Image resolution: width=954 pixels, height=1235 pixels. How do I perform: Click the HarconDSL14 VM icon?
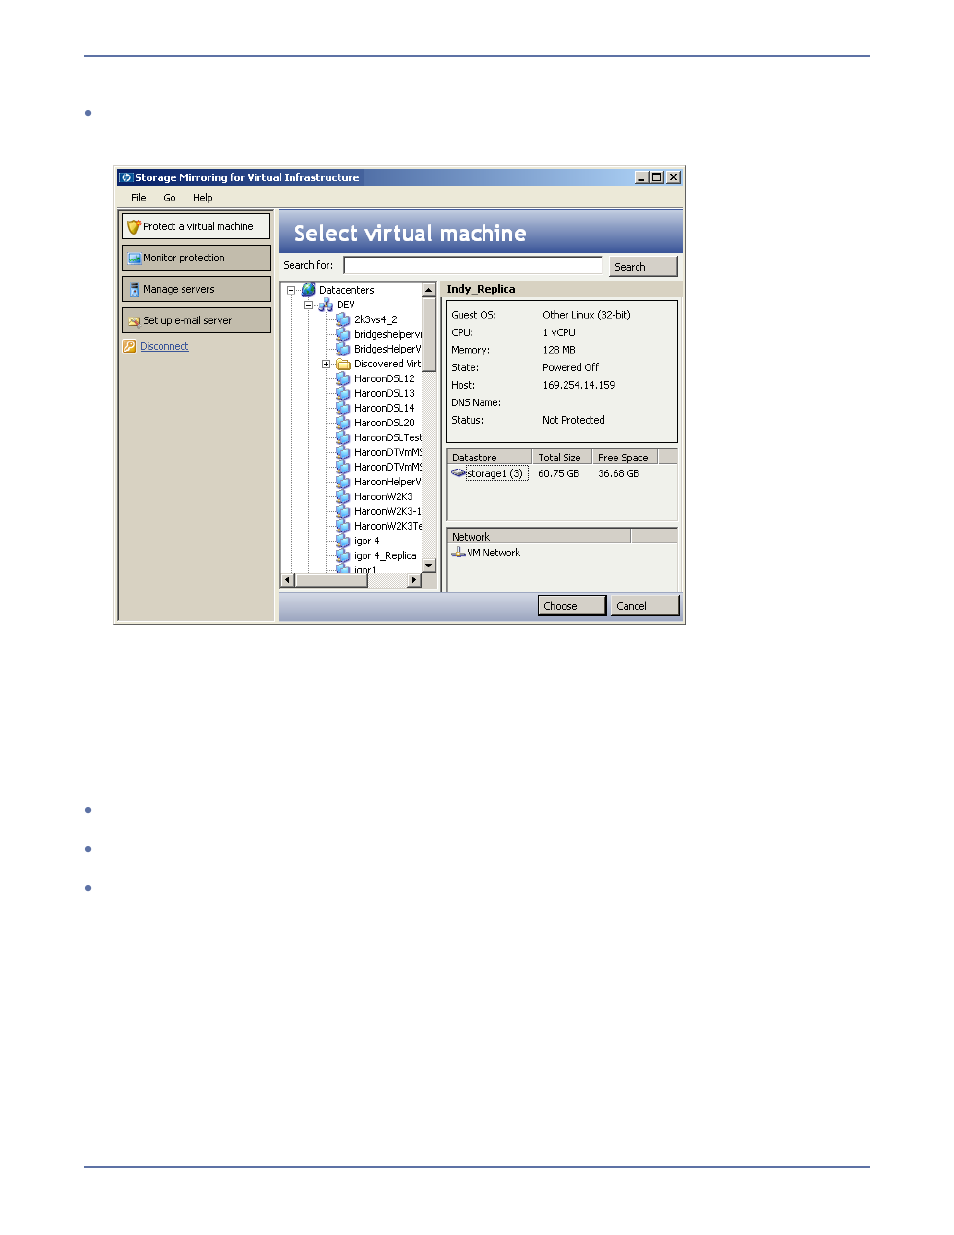[343, 408]
